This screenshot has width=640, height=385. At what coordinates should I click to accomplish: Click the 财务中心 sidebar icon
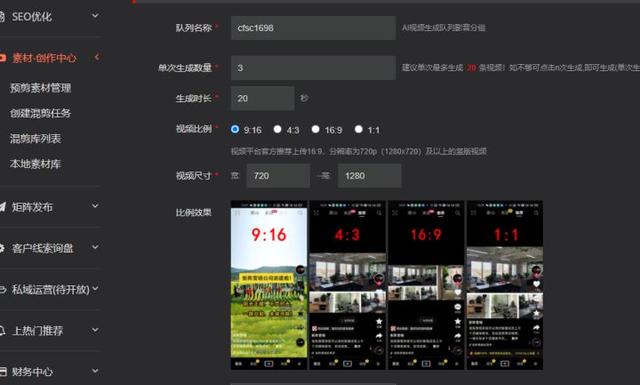point(2,372)
